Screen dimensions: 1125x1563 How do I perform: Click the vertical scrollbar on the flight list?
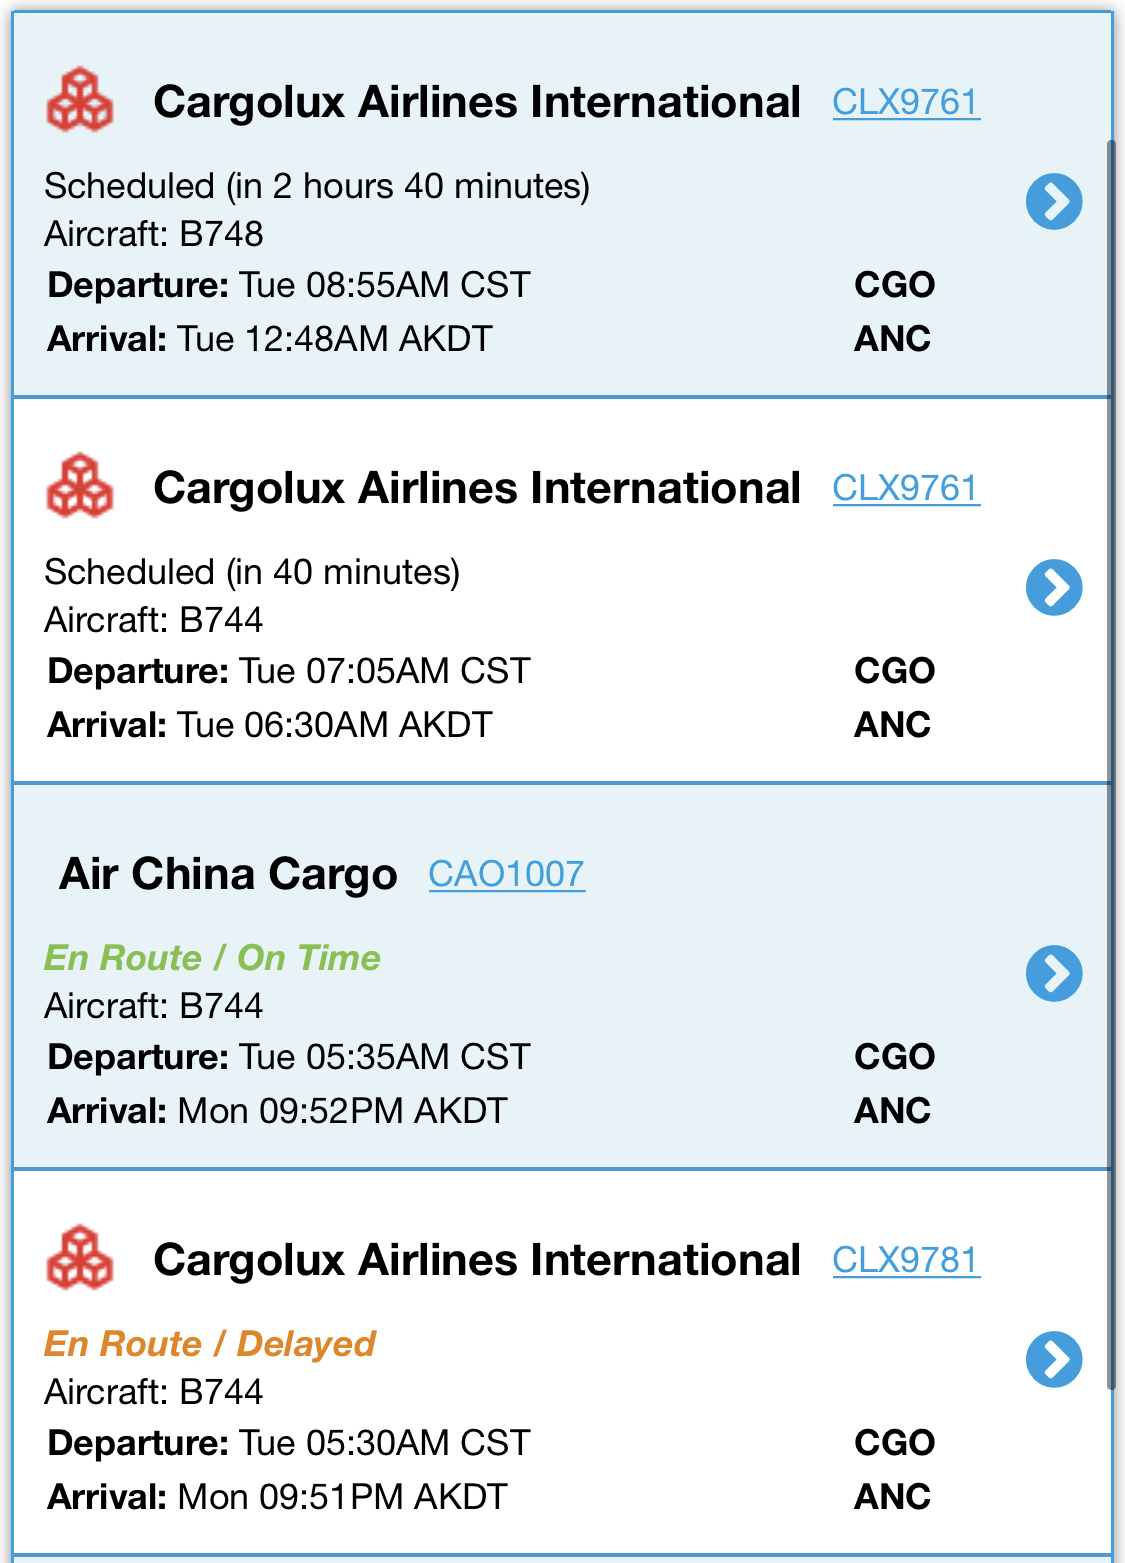pyautogui.click(x=1111, y=760)
